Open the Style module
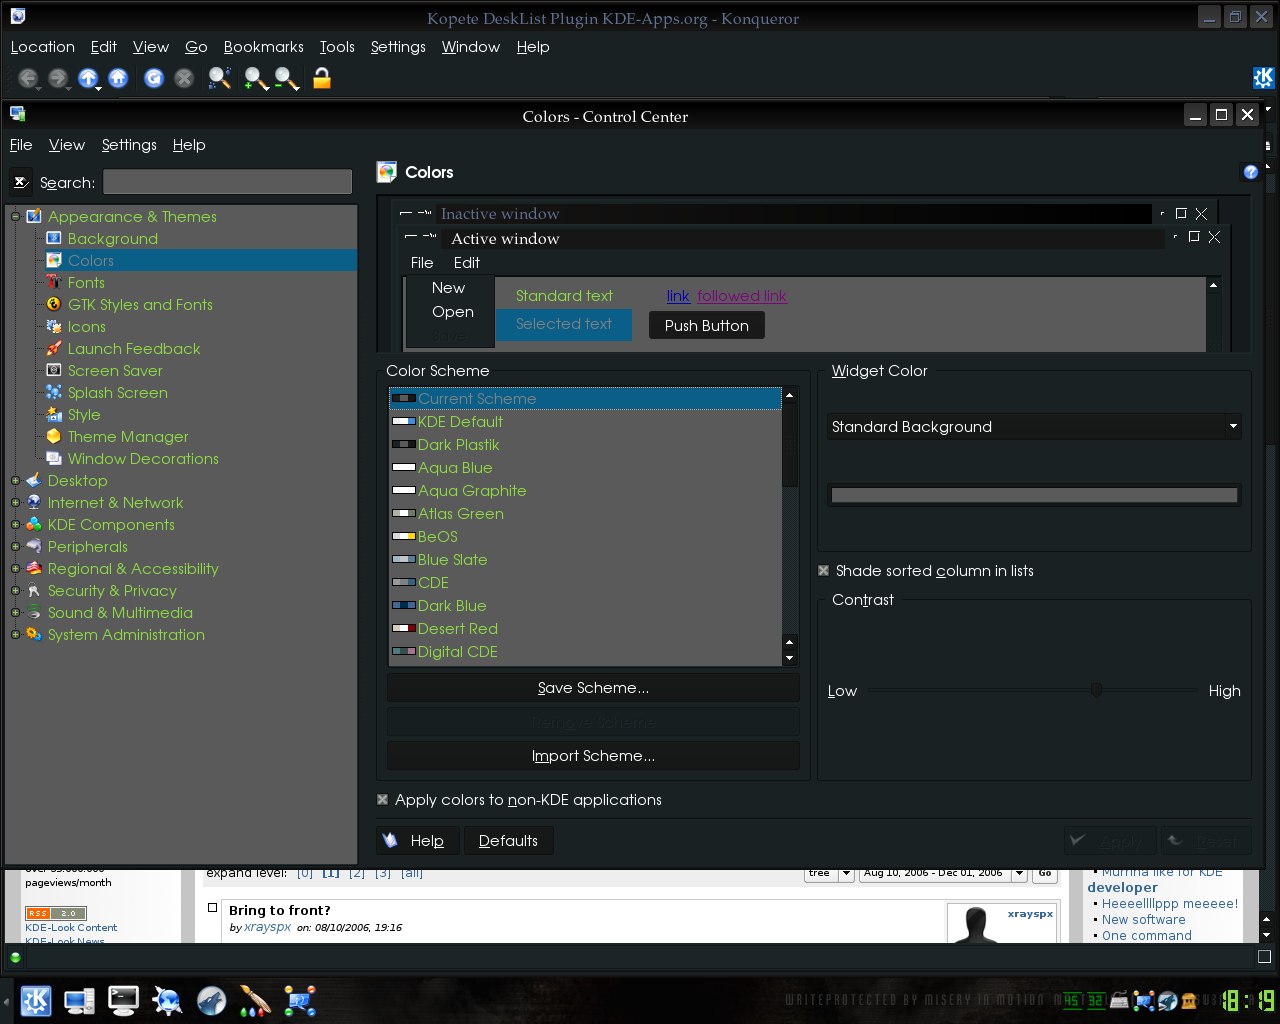The height and width of the screenshot is (1024, 1280). pyautogui.click(x=84, y=414)
